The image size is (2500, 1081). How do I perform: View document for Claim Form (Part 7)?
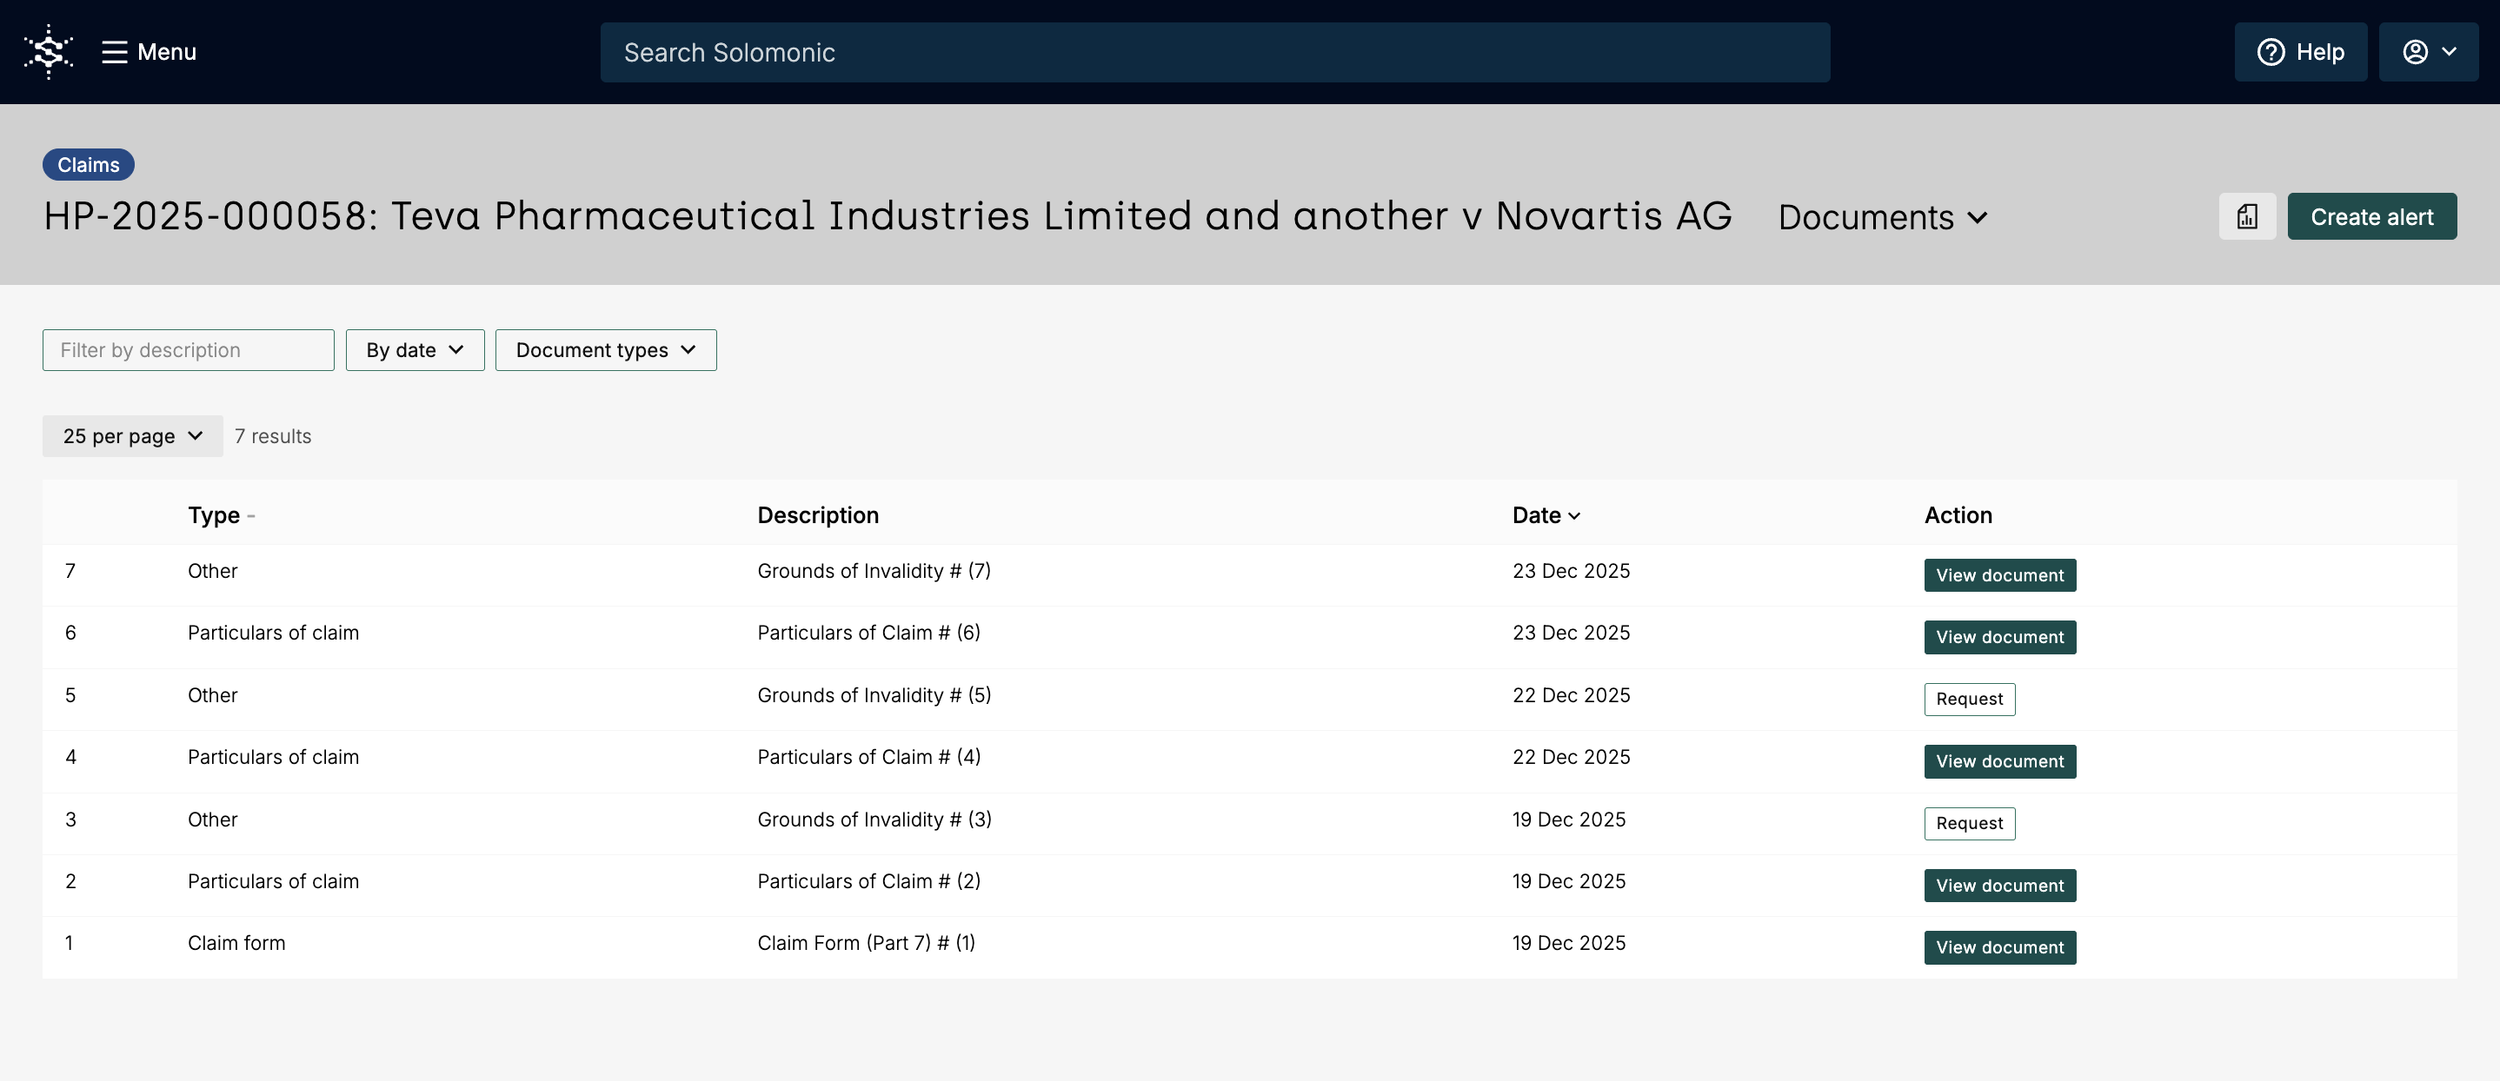coord(1999,947)
